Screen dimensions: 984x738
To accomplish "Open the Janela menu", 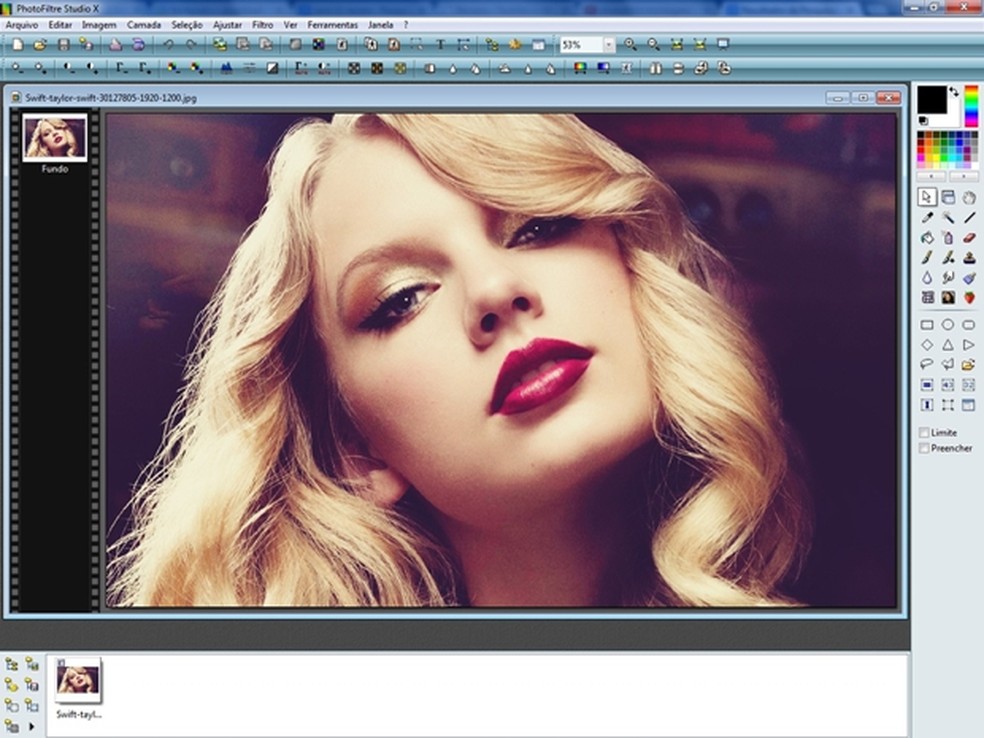I will [x=380, y=25].
